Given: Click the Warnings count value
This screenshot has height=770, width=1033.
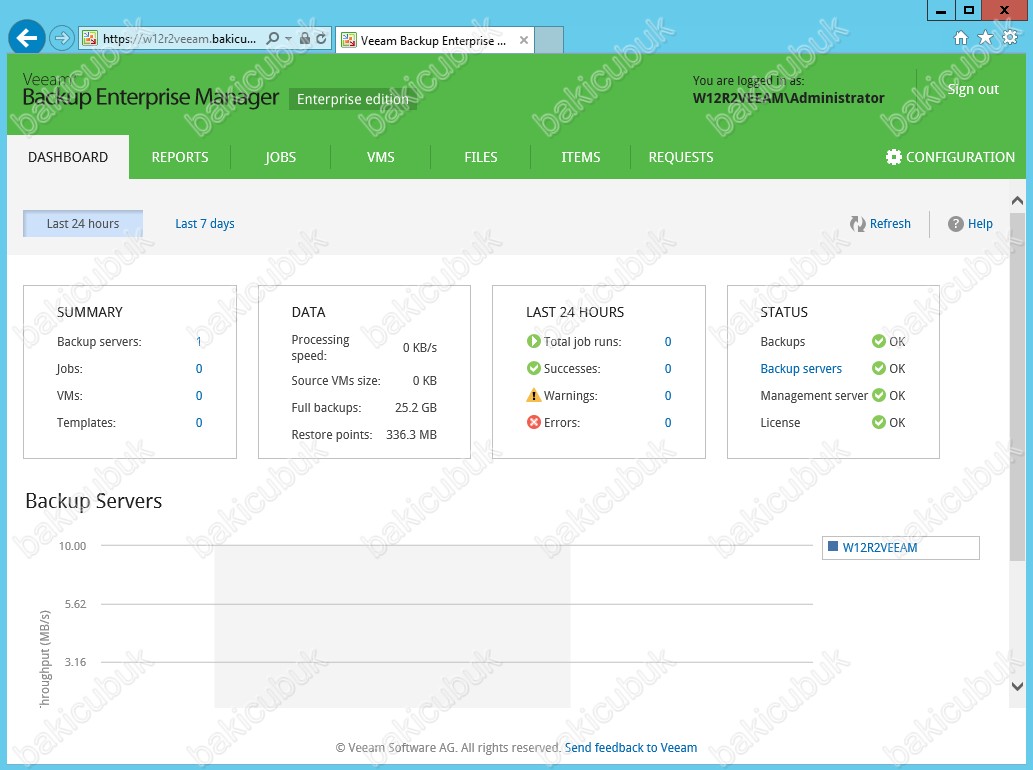Looking at the screenshot, I should click(x=668, y=395).
